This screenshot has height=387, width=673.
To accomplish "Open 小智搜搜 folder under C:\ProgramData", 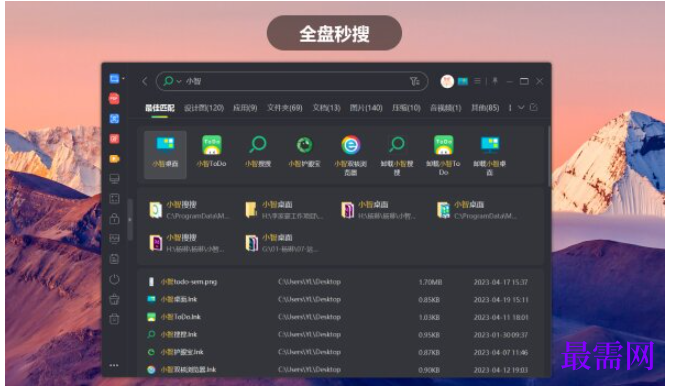I will tap(189, 210).
